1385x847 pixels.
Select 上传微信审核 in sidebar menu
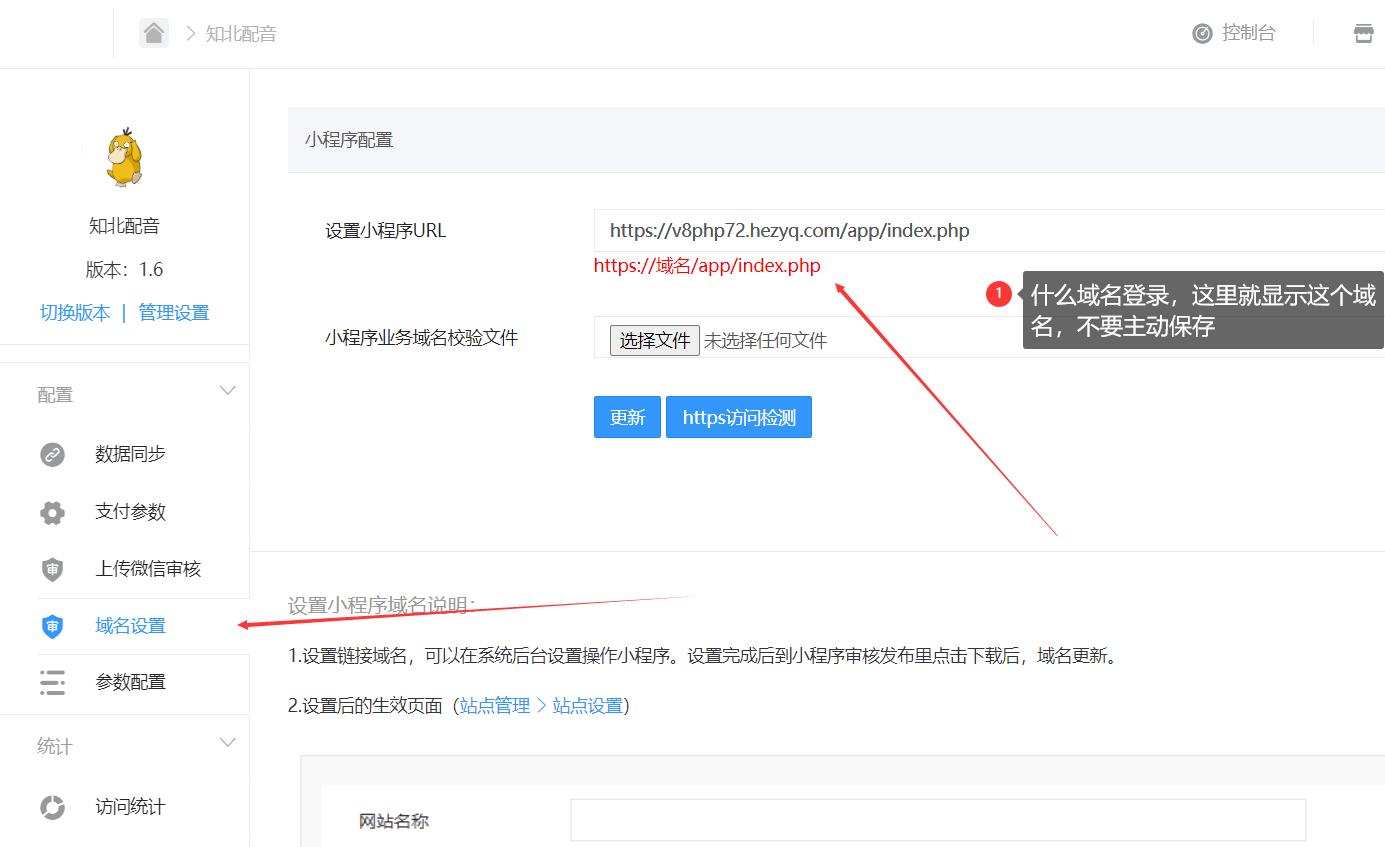(x=148, y=569)
